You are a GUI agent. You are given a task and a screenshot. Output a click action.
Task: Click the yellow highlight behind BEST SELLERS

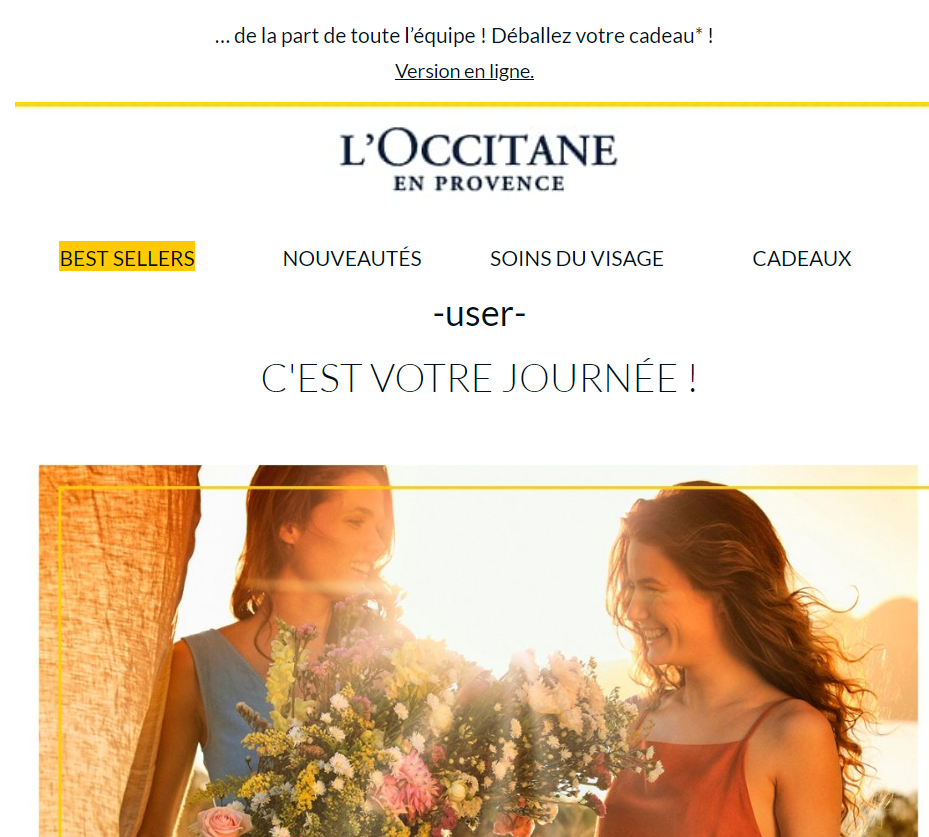coord(127,256)
